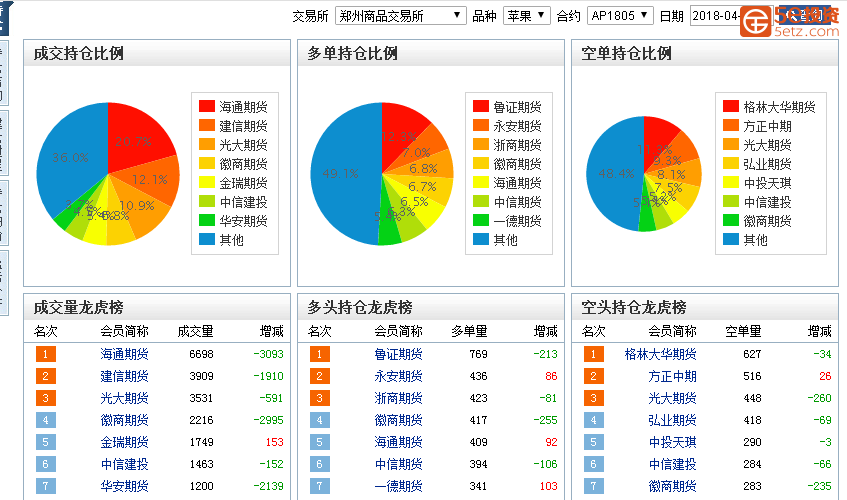Image resolution: width=847 pixels, height=500 pixels.
Task: Open the 品种 dropdown showing 苹果
Action: click(x=527, y=16)
